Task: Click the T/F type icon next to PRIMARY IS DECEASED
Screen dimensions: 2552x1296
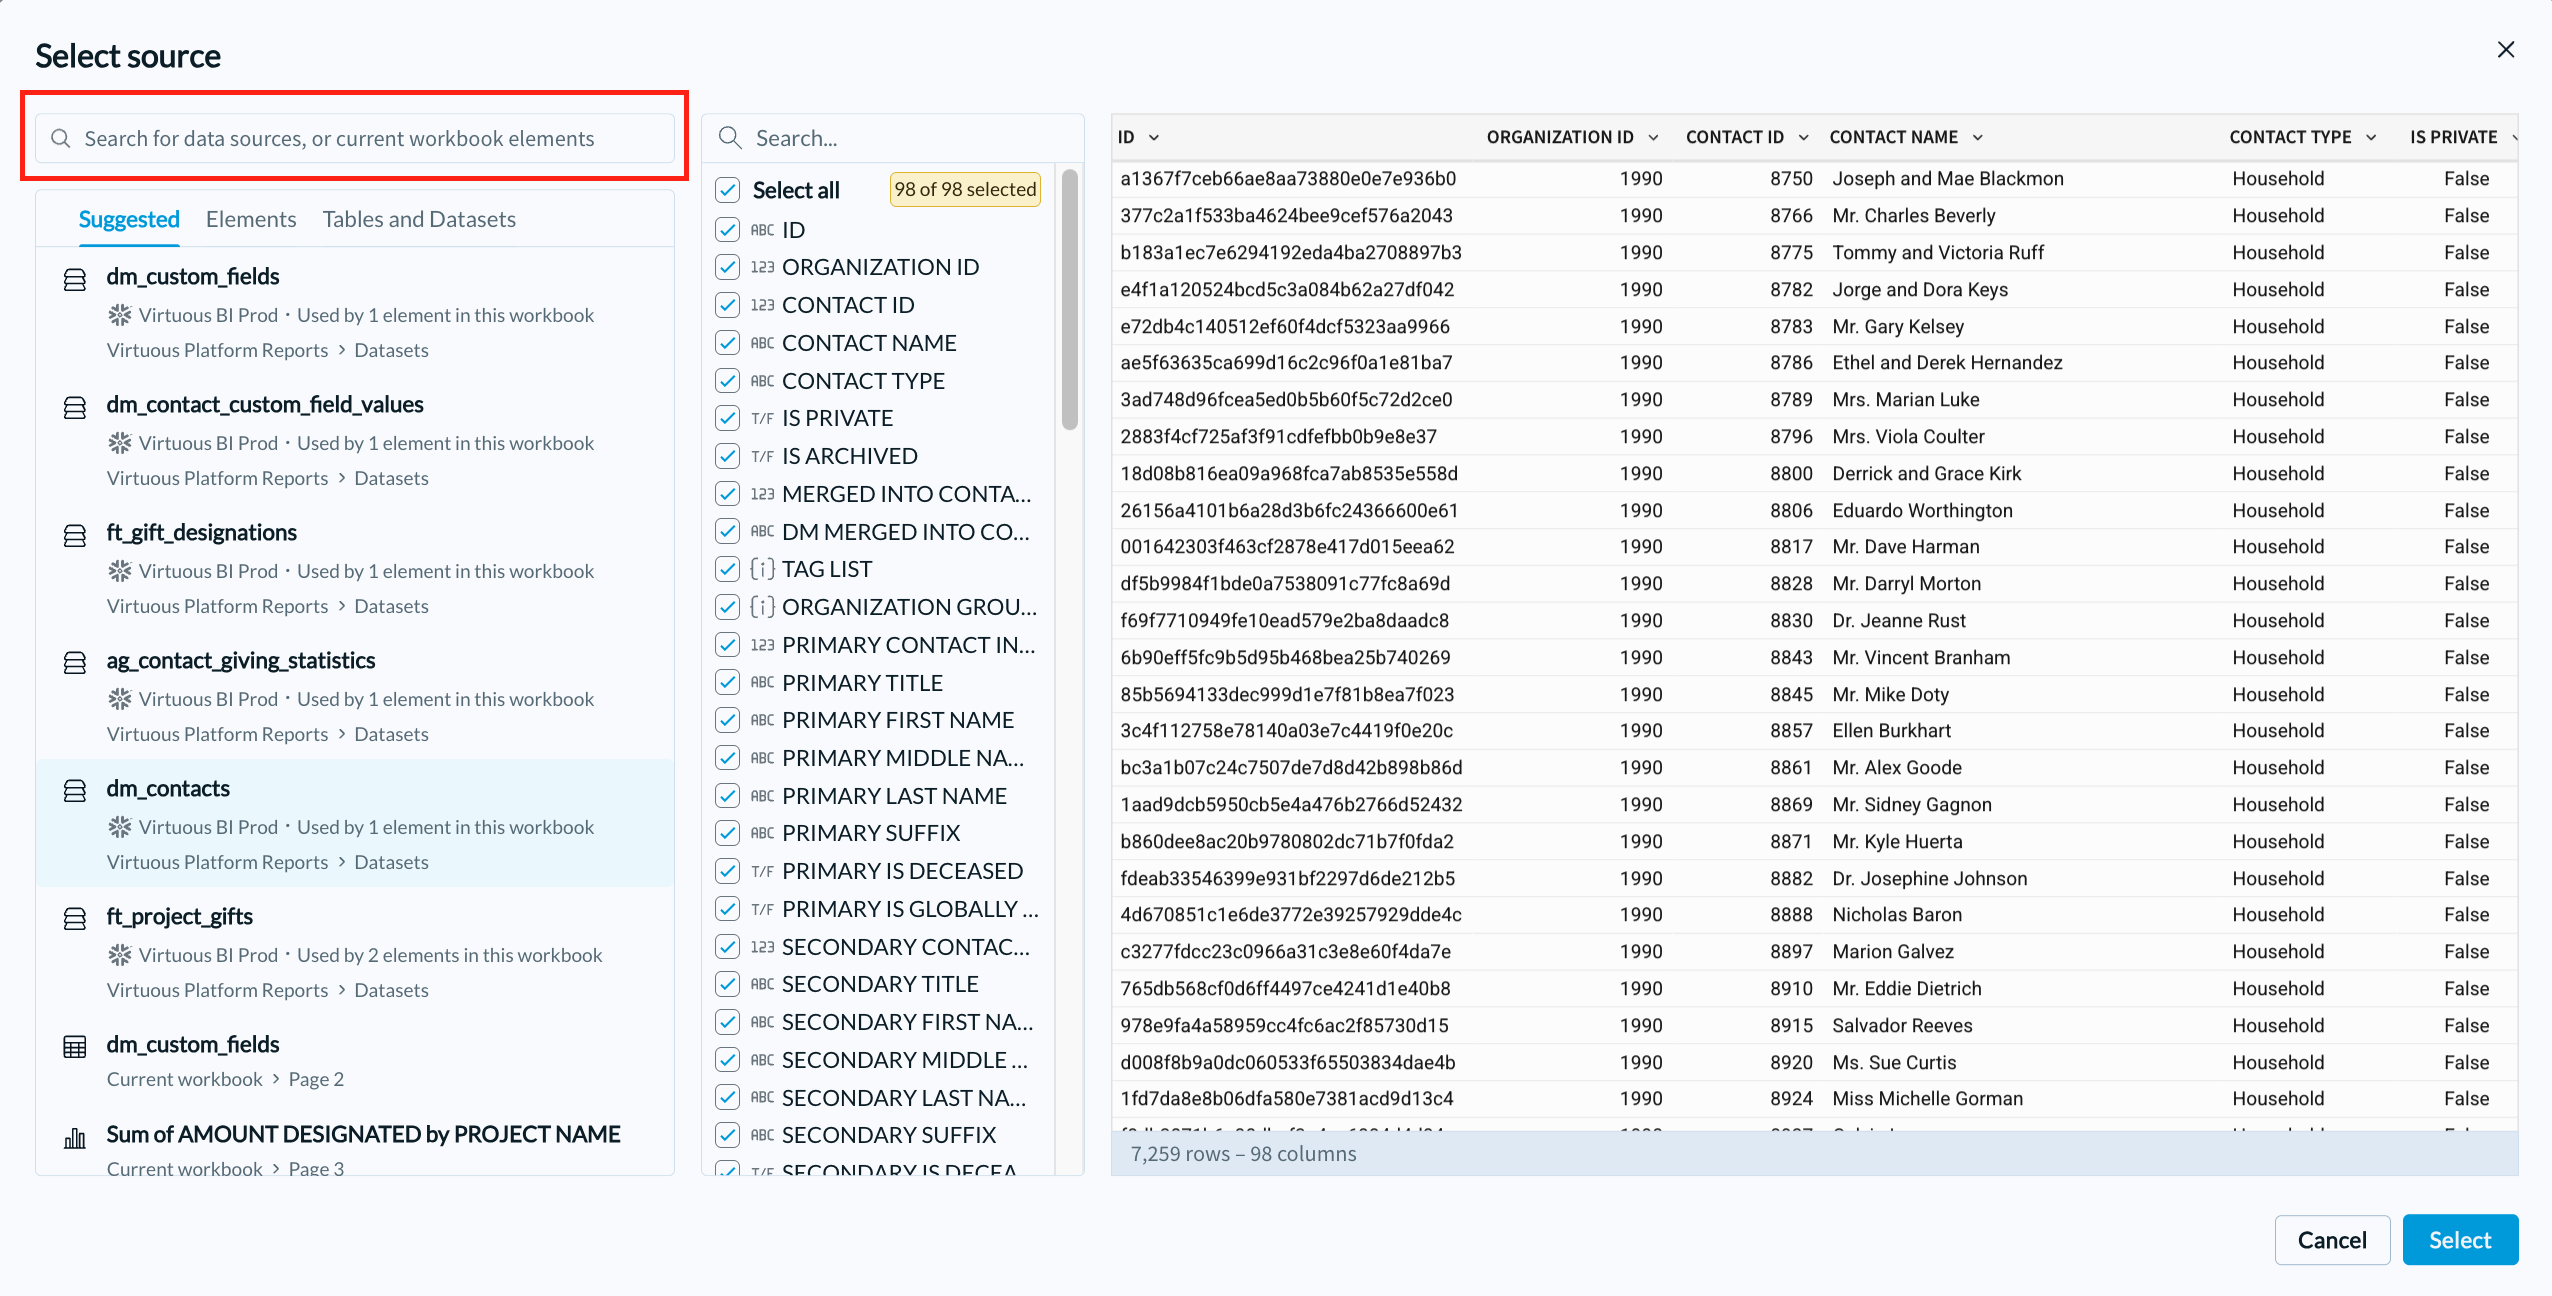Action: pyautogui.click(x=762, y=871)
